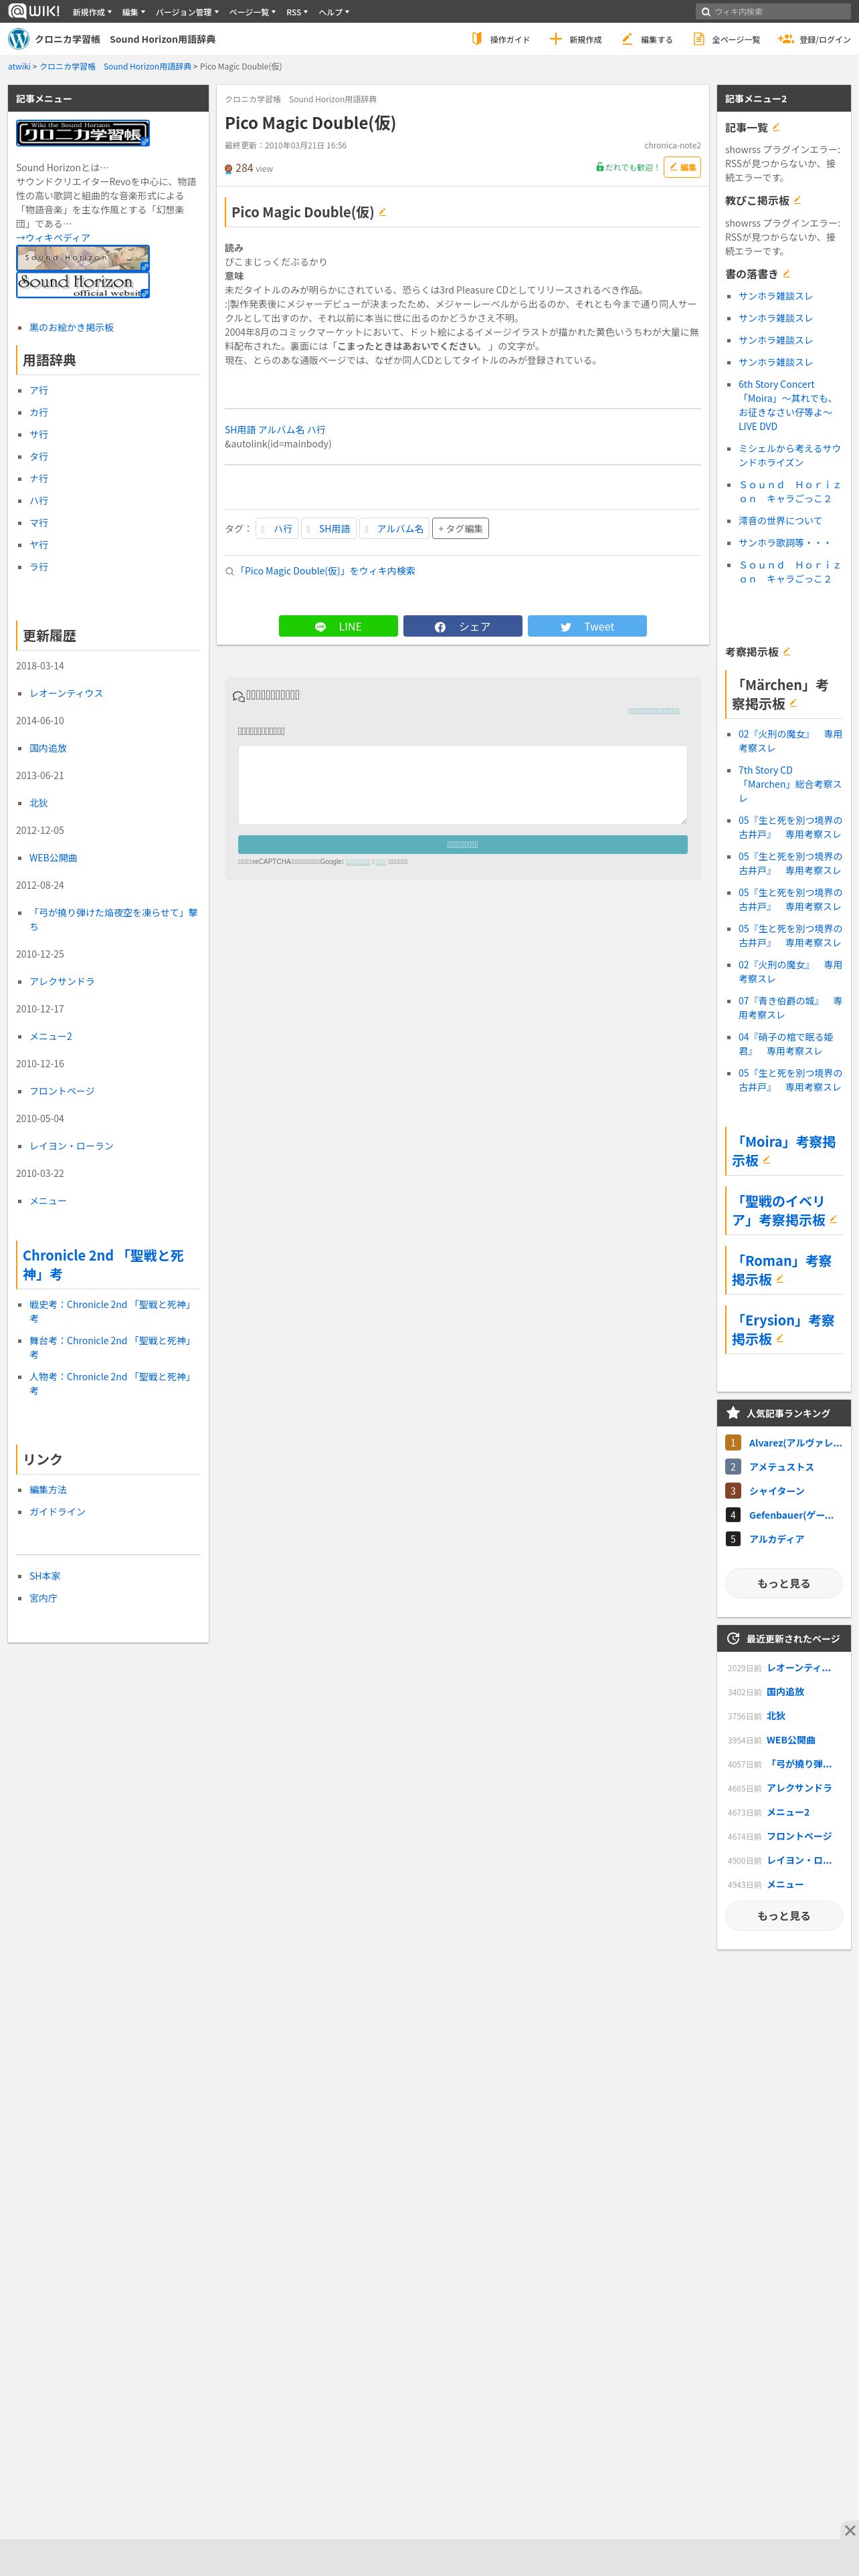Image resolution: width=859 pixels, height=2576 pixels.
Task: Click the pencil icon beside 「Roman」考察掲示板
Action: [780, 1278]
